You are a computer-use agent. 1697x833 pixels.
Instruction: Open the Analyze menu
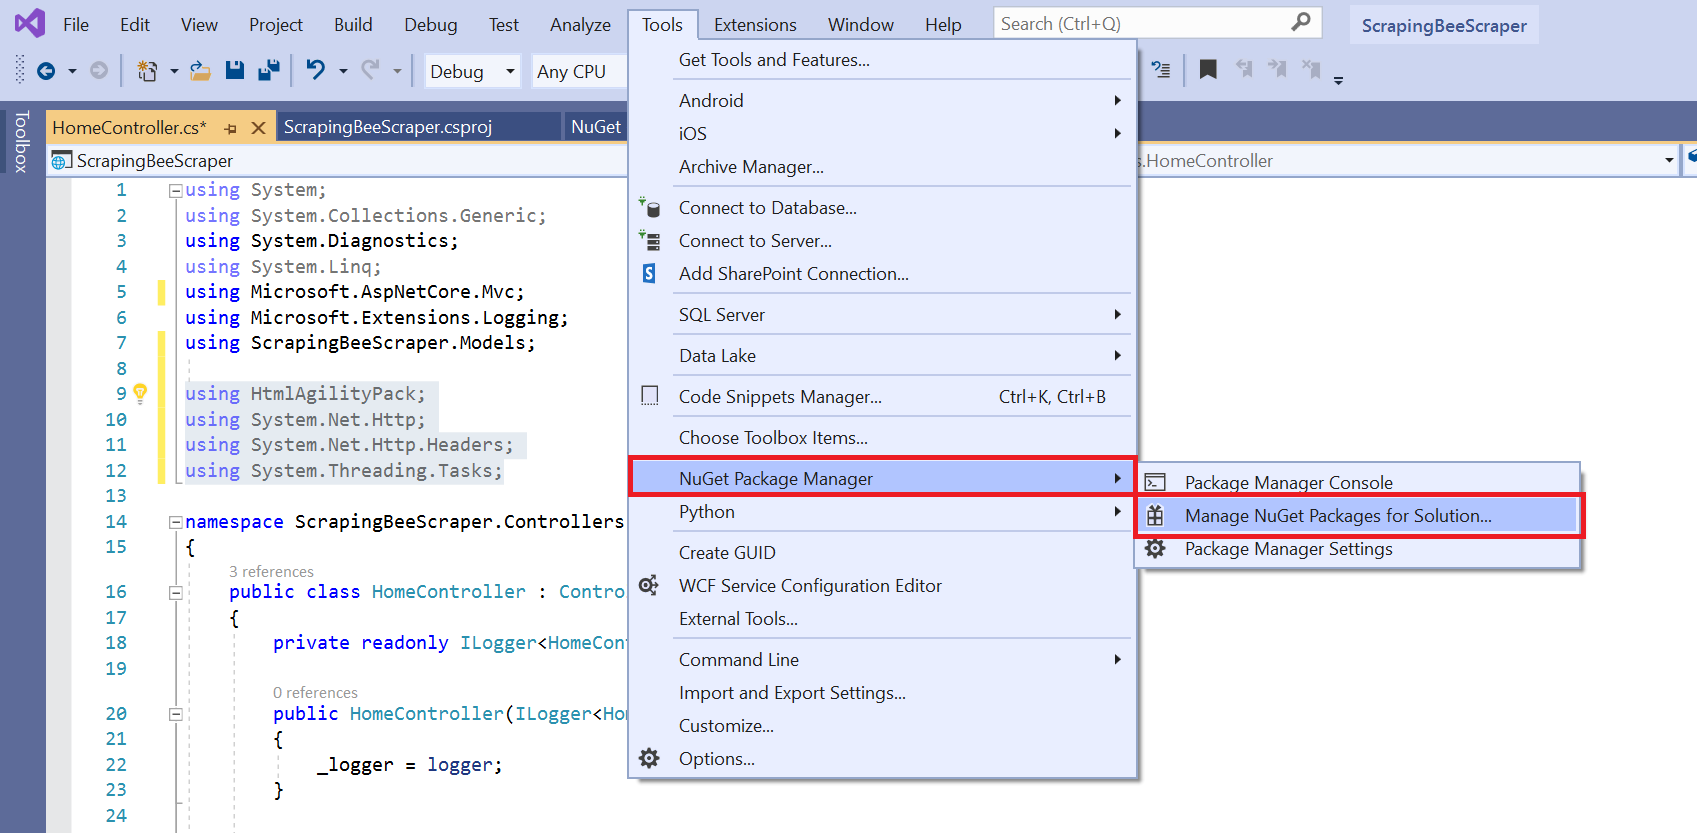pos(580,24)
